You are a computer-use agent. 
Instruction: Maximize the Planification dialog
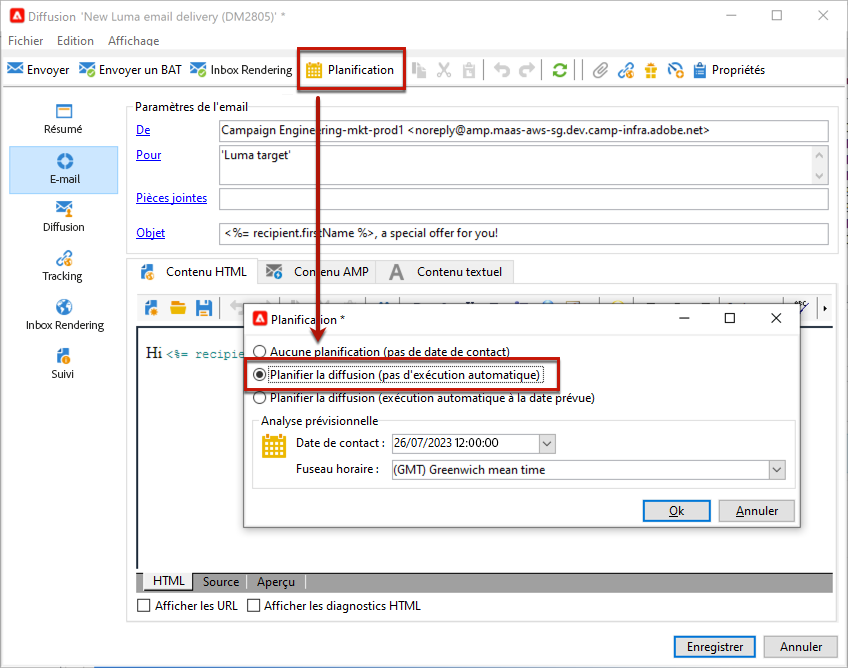coord(730,318)
